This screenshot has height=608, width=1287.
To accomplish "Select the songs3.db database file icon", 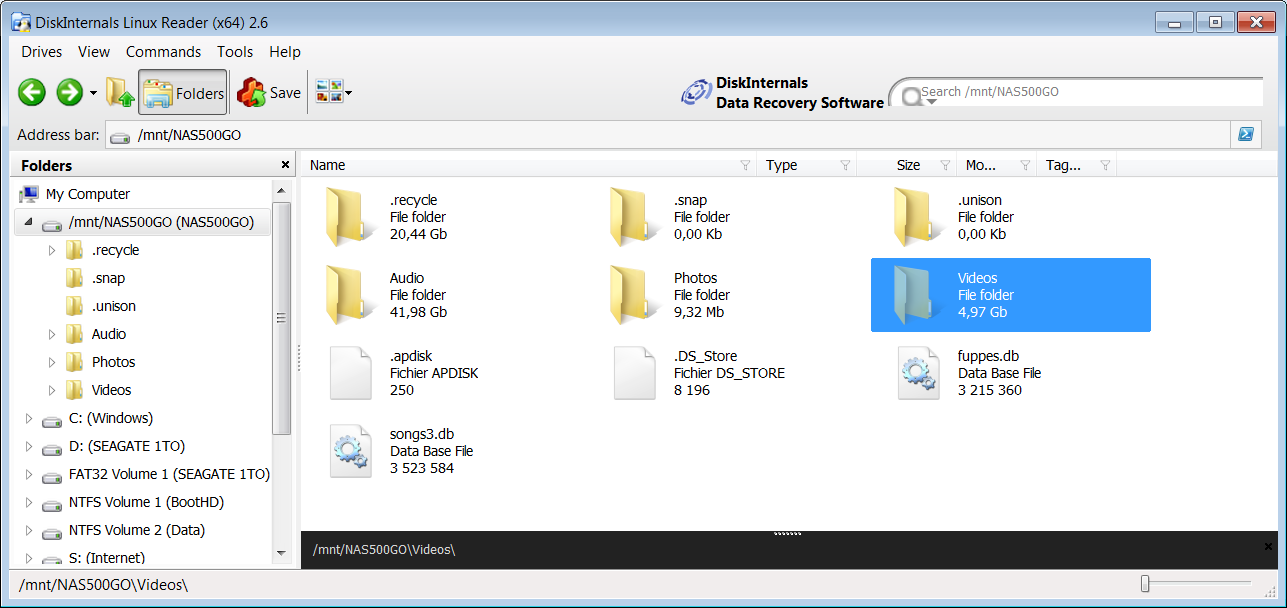I will click(350, 451).
